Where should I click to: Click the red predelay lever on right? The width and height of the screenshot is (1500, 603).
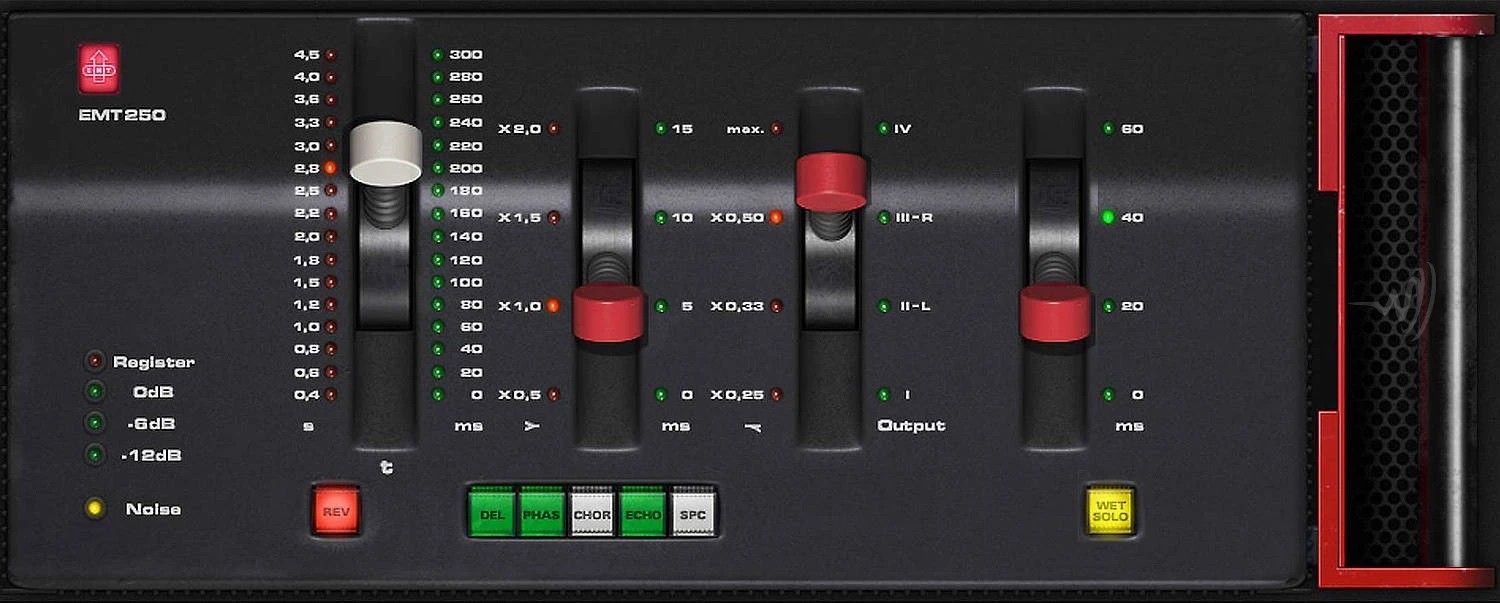pos(1055,312)
